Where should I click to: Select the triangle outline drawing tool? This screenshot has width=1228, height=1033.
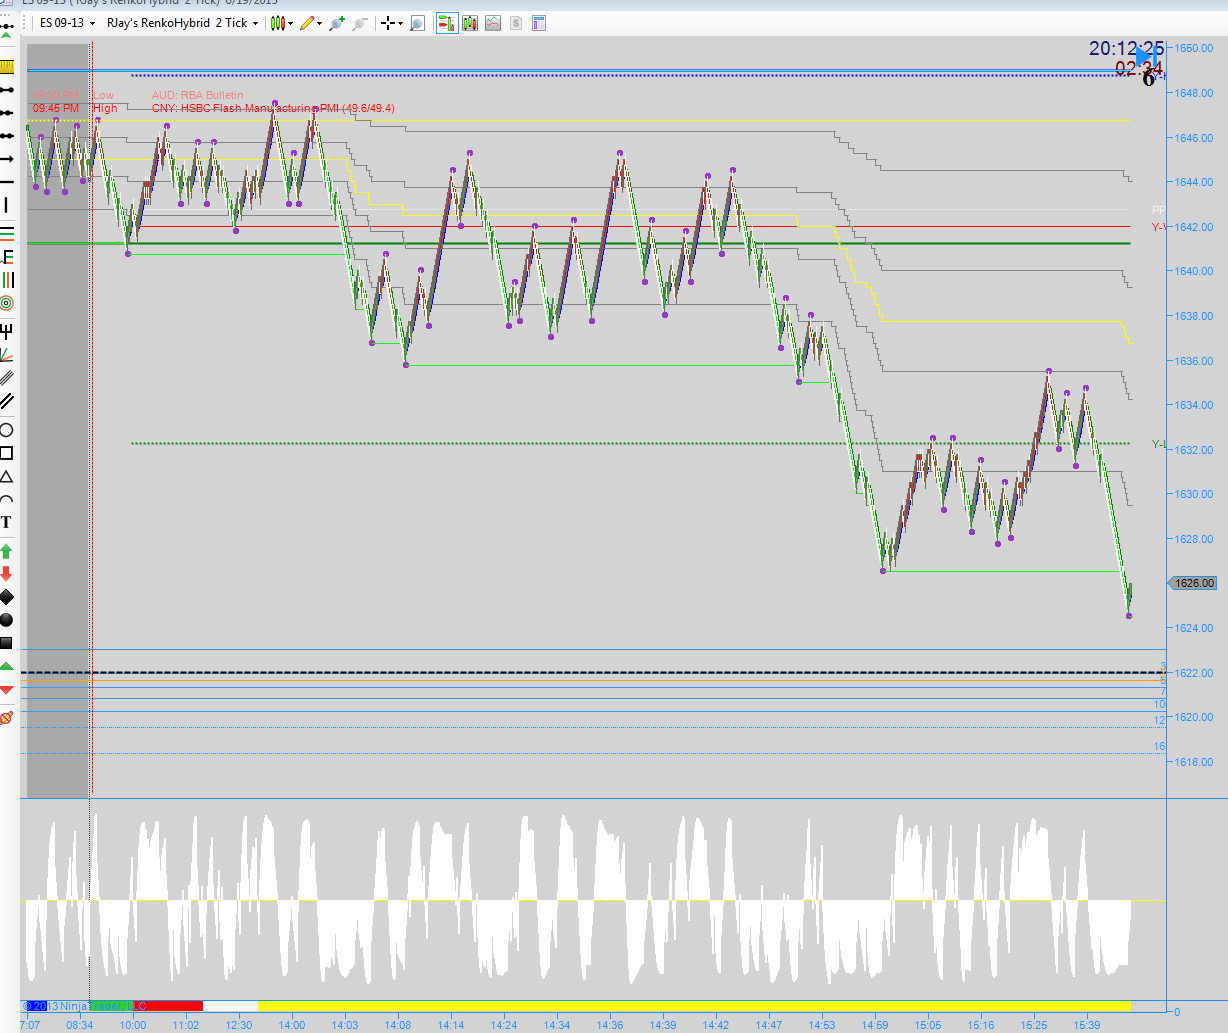click(7, 476)
